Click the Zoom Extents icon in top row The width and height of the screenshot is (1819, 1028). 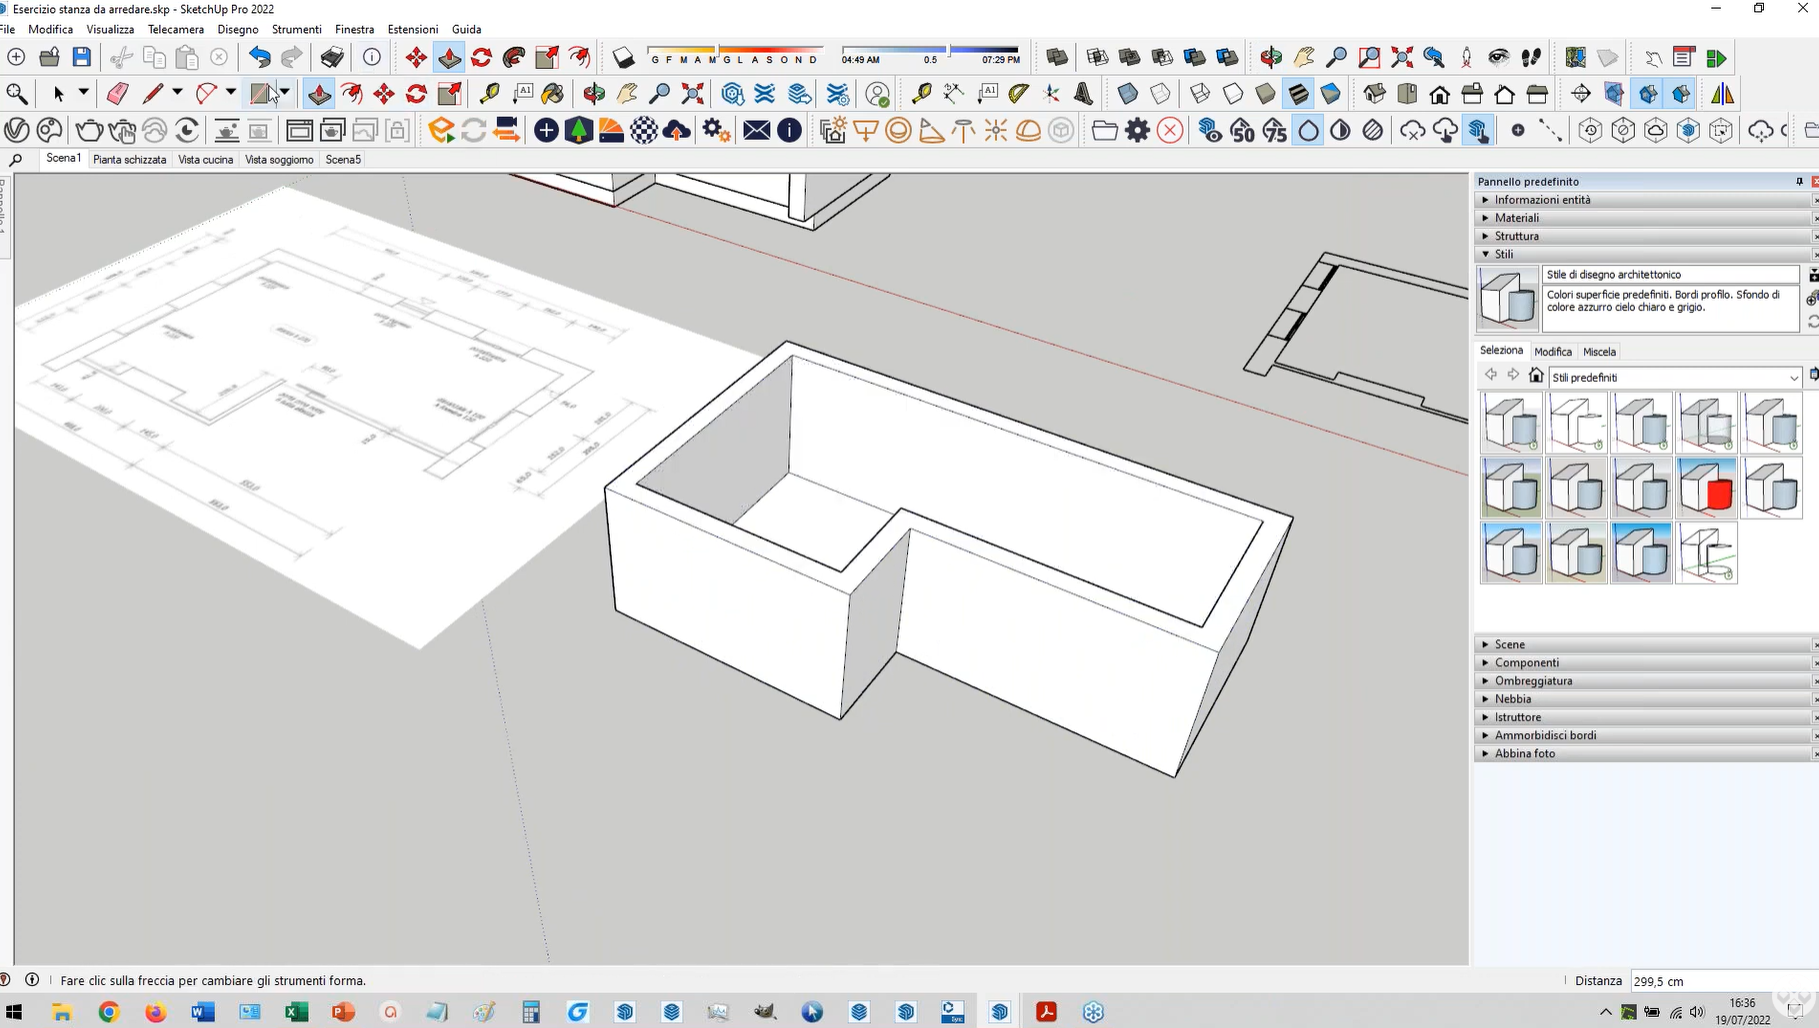coord(1402,58)
